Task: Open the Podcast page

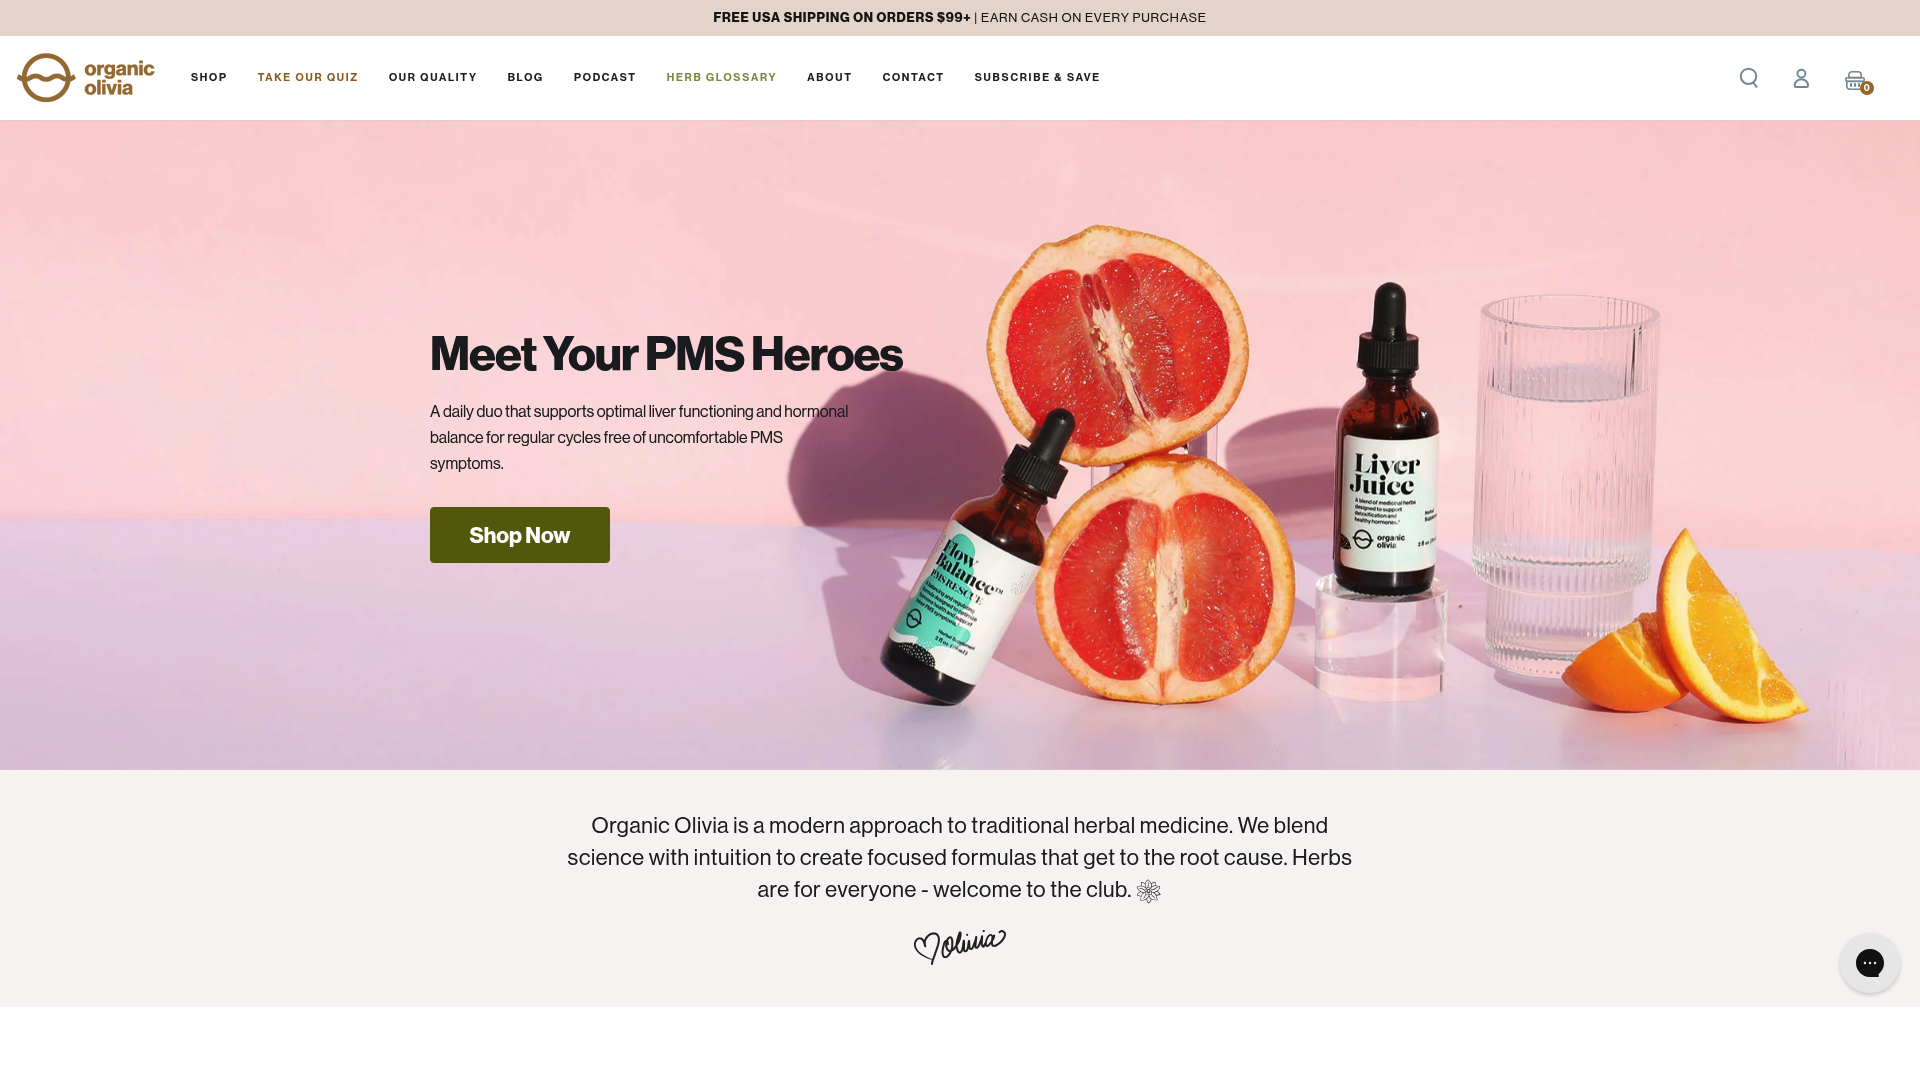Action: click(605, 78)
